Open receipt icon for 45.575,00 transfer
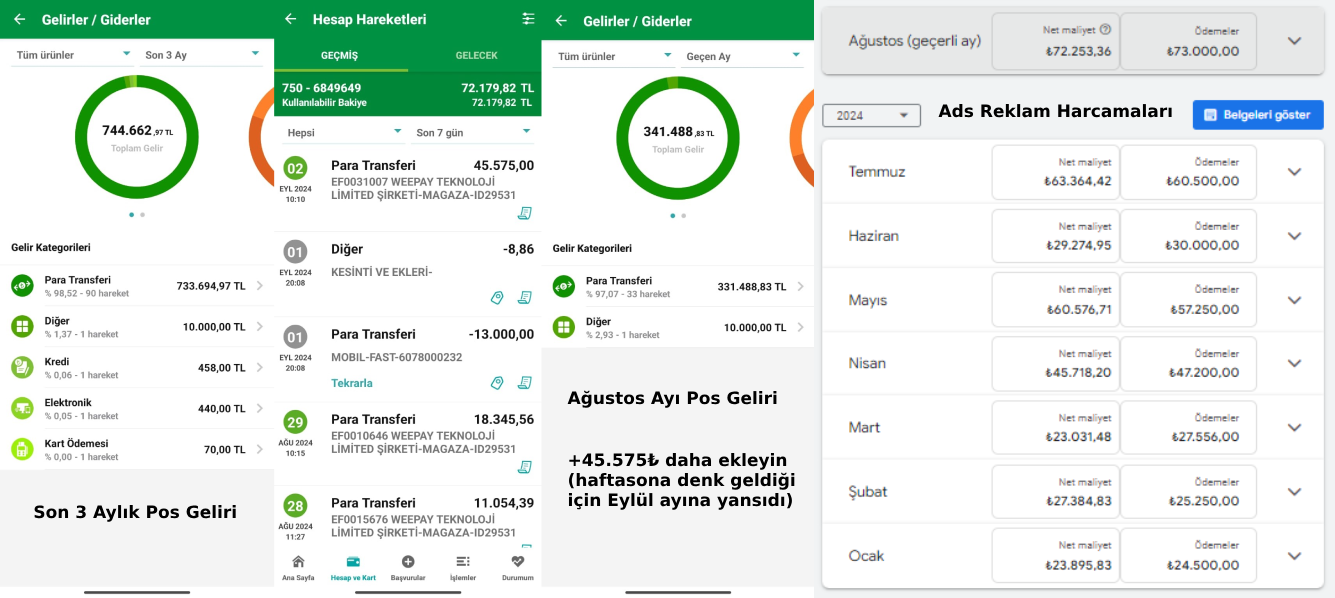Screen dimensions: 1335x598 [524, 213]
